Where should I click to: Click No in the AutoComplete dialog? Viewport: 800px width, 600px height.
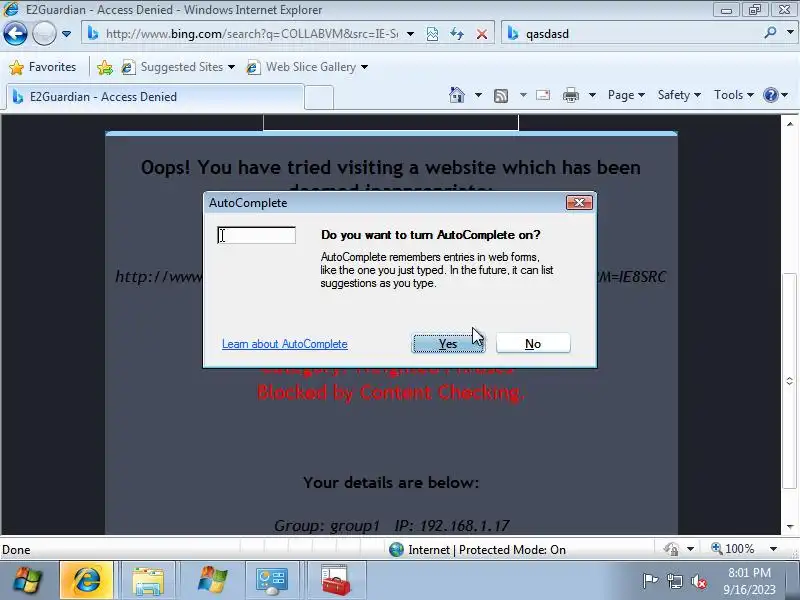pos(533,344)
